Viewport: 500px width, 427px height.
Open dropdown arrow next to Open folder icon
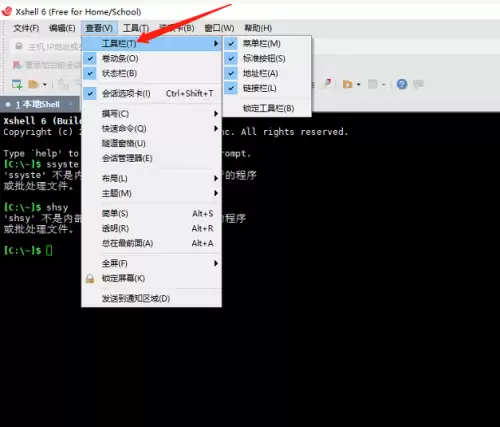point(45,84)
